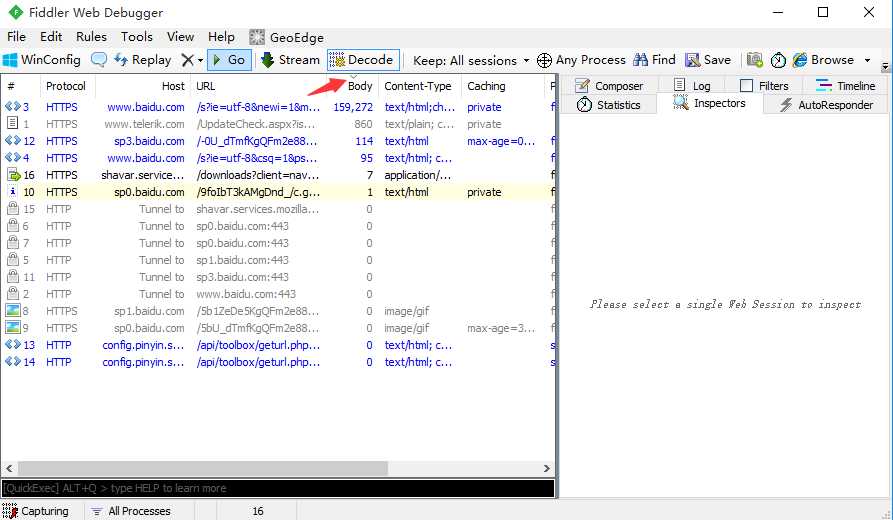Click horizontal scrollbar right arrow
The image size is (893, 520).
pos(547,468)
